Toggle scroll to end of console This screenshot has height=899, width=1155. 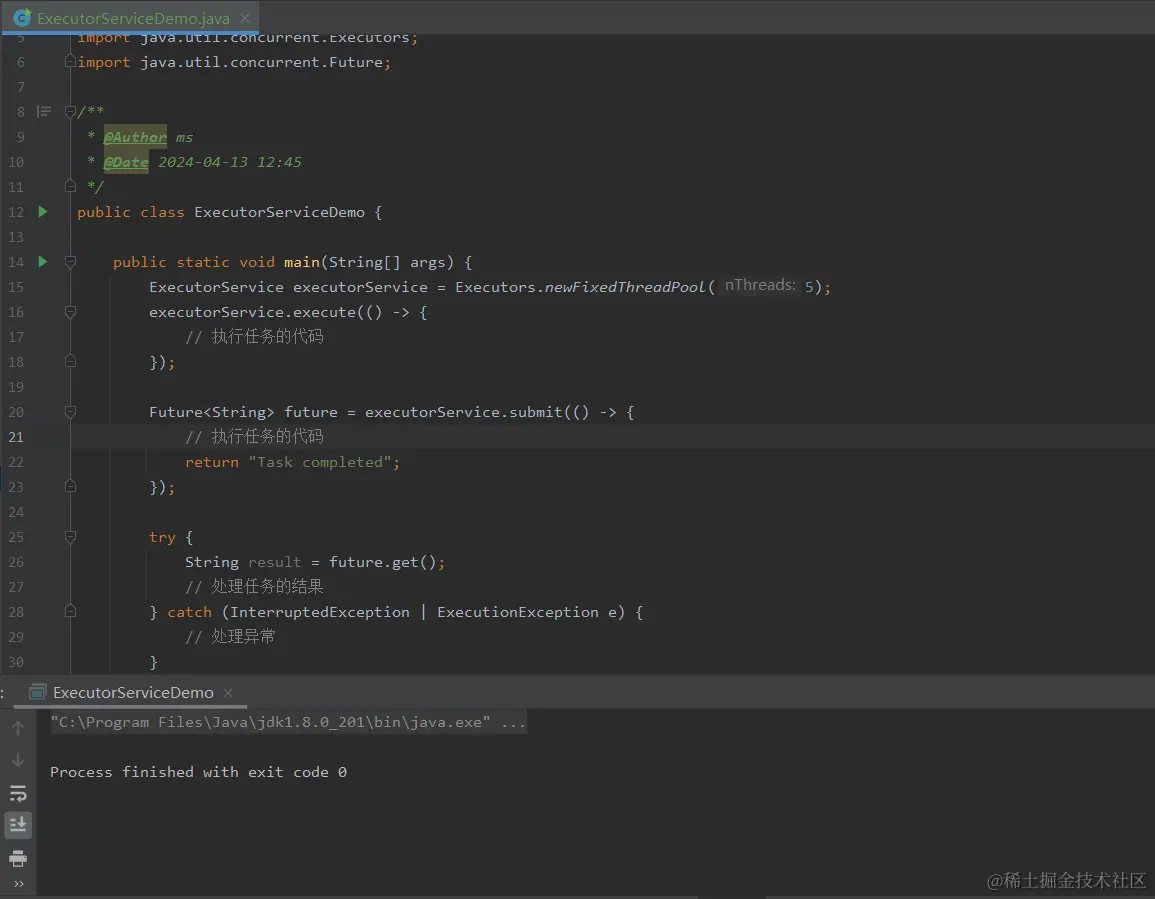(18, 825)
